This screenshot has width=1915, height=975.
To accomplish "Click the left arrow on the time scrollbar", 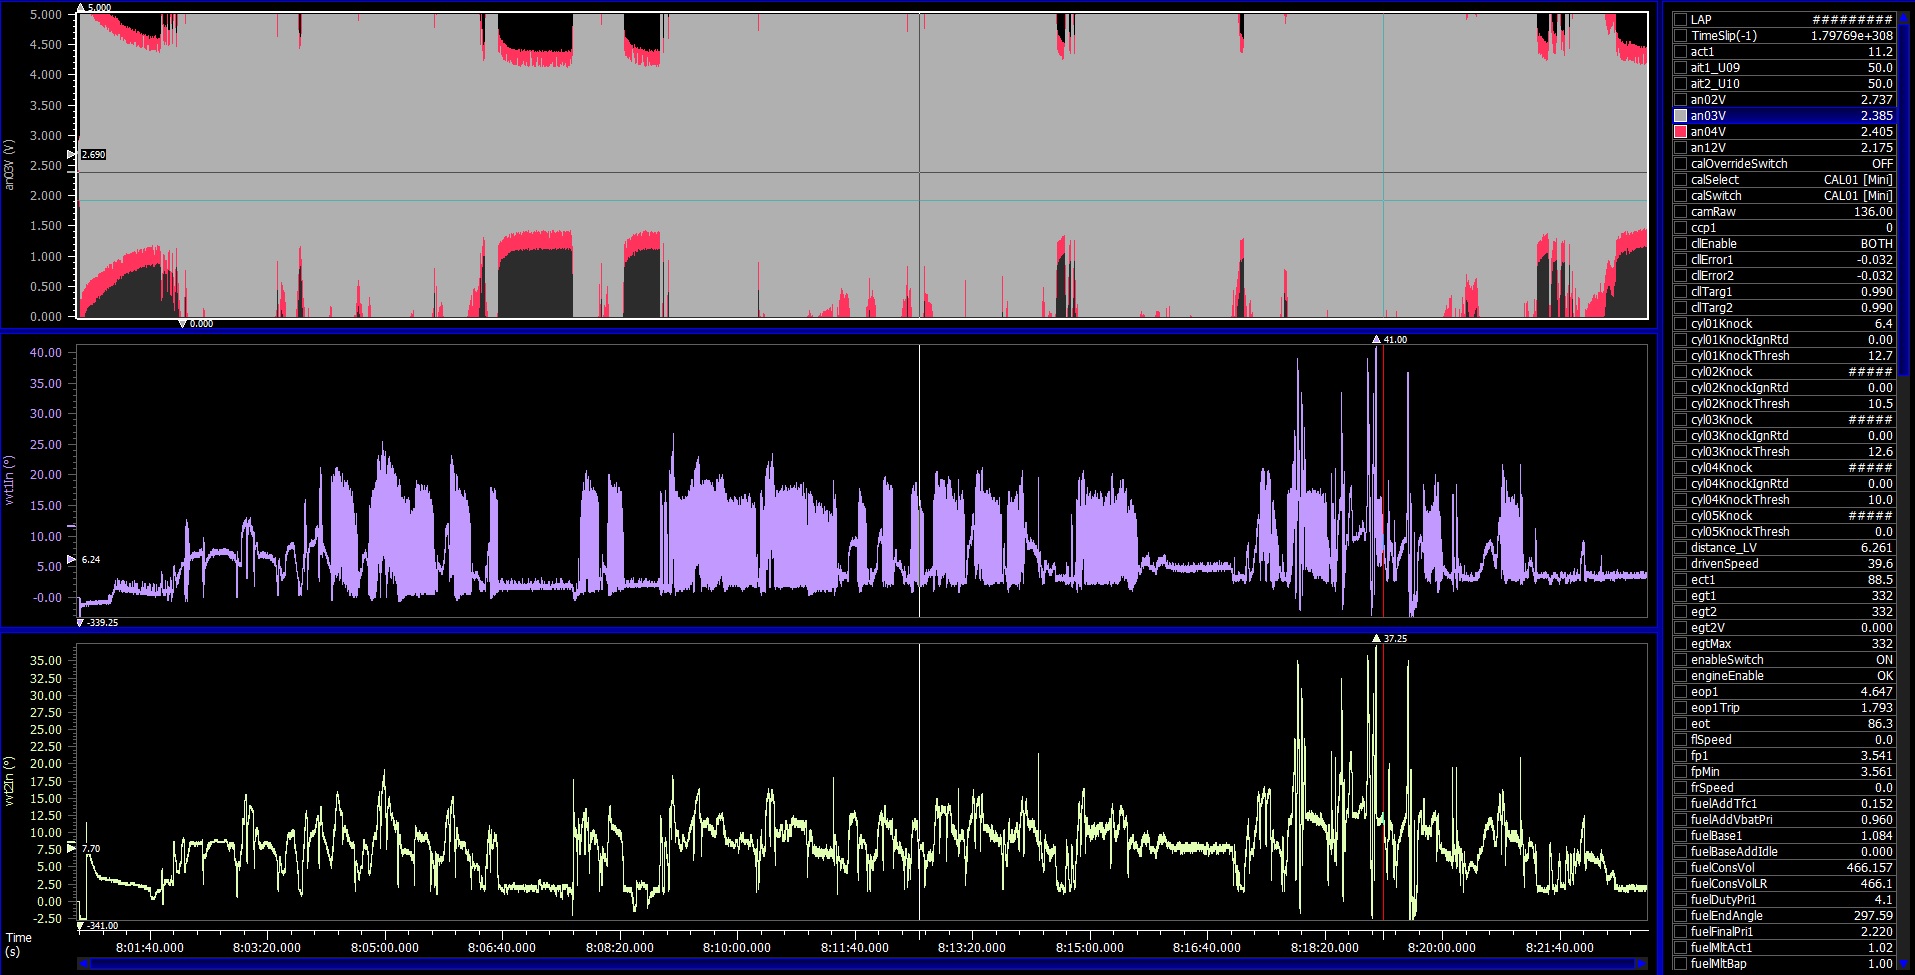I will [84, 964].
